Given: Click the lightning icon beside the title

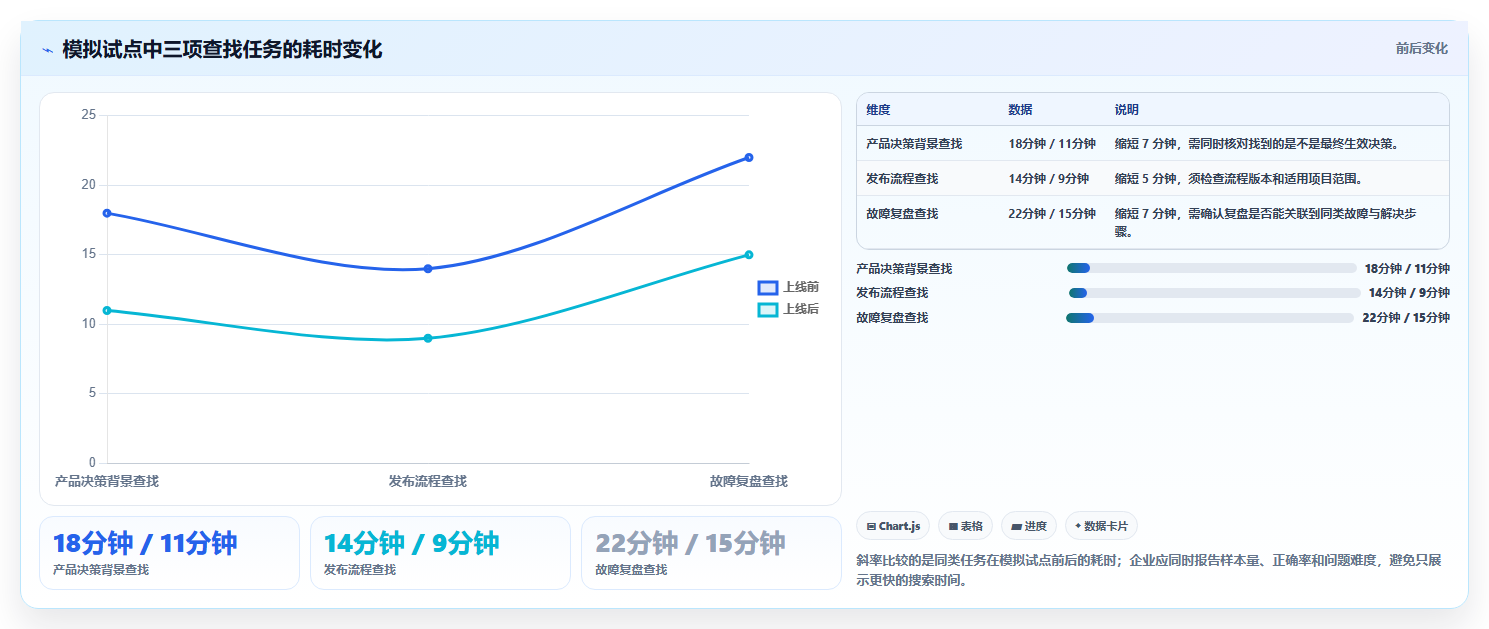Looking at the screenshot, I should tap(47, 50).
